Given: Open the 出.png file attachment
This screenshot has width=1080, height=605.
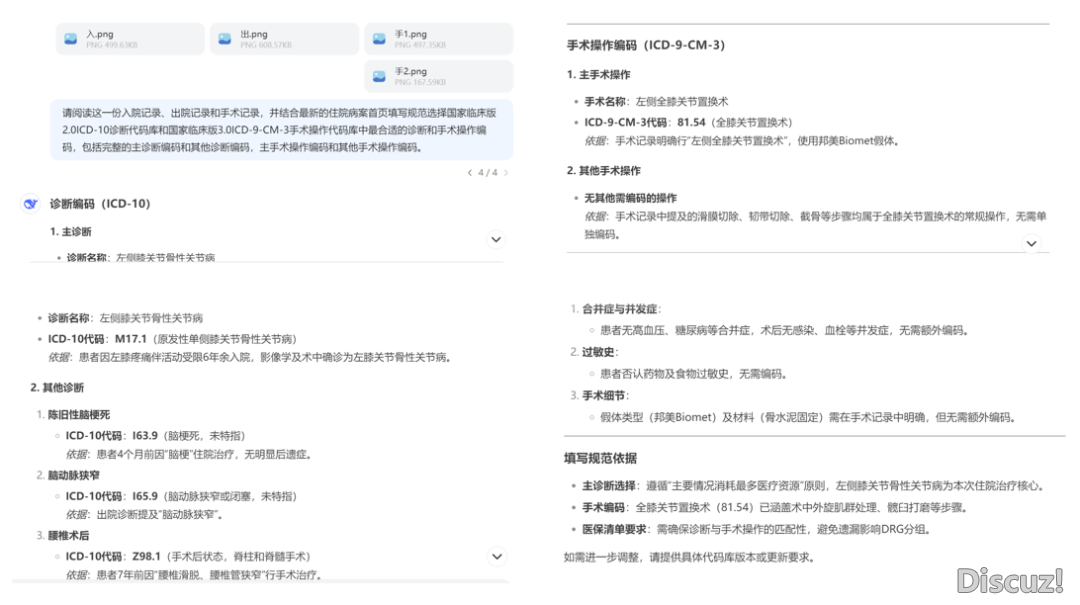Looking at the screenshot, I should (x=284, y=39).
